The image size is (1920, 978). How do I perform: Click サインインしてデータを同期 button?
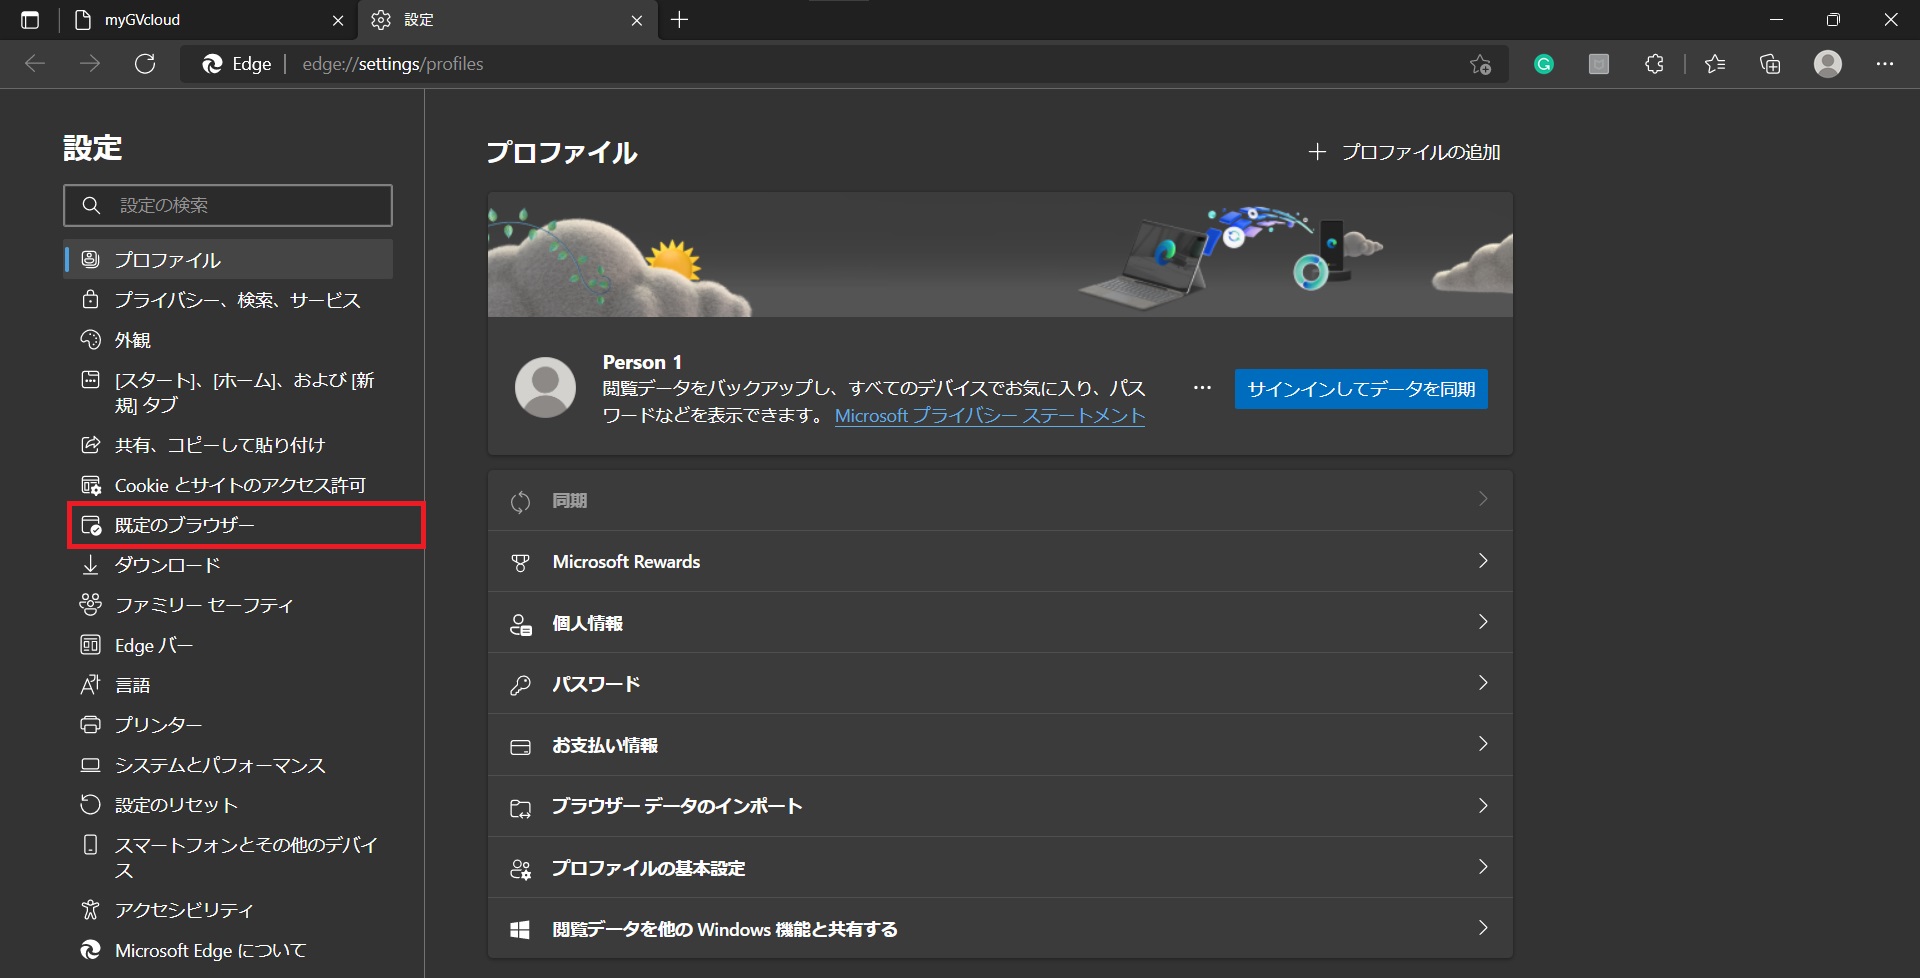click(1361, 389)
